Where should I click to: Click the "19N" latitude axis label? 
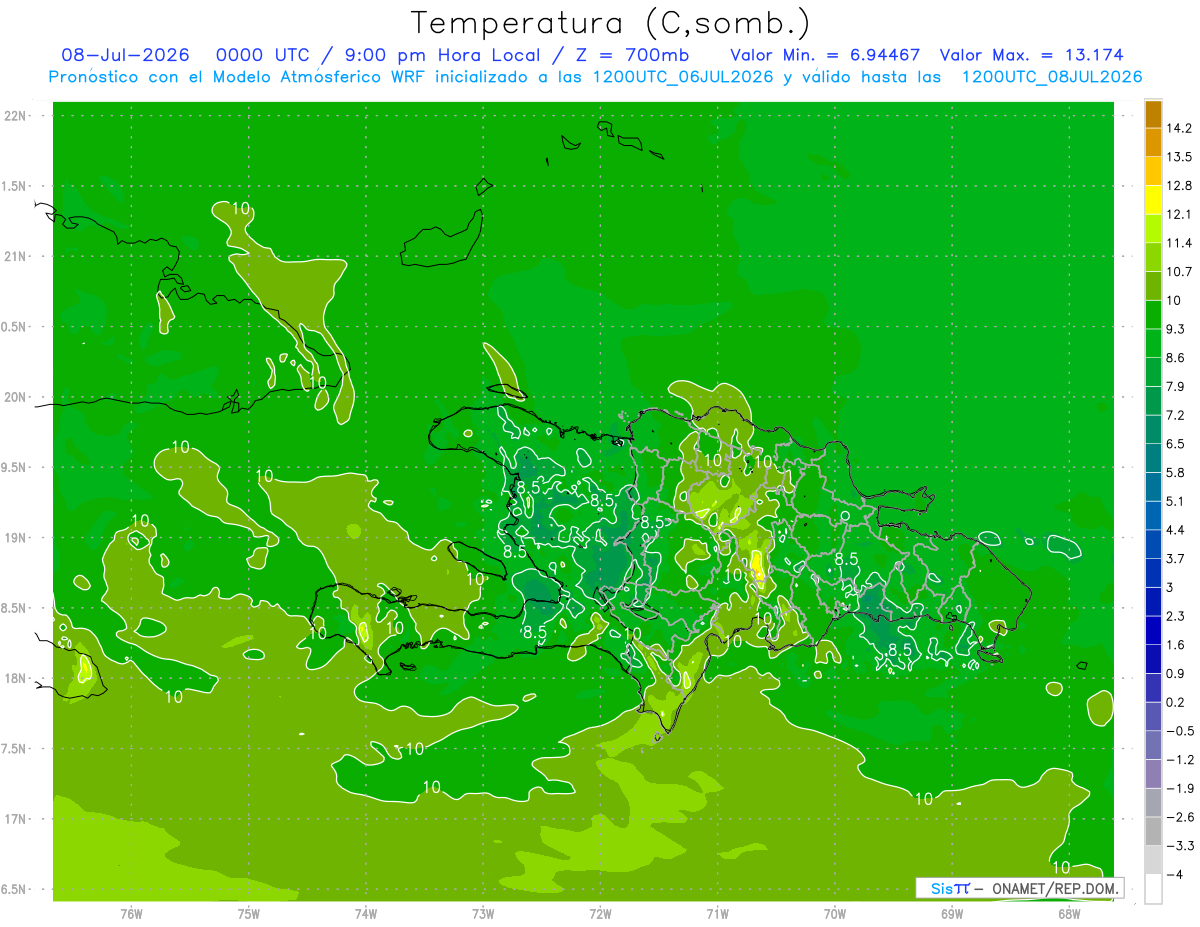coord(17,537)
